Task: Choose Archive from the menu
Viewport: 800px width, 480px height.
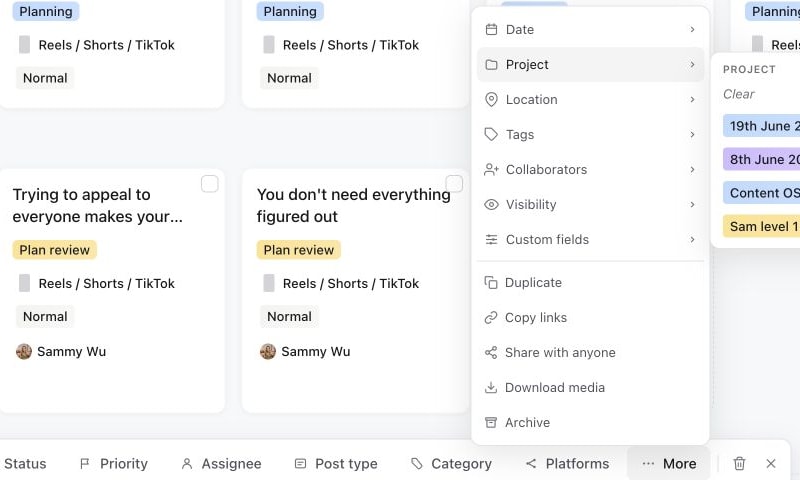Action: [x=590, y=422]
